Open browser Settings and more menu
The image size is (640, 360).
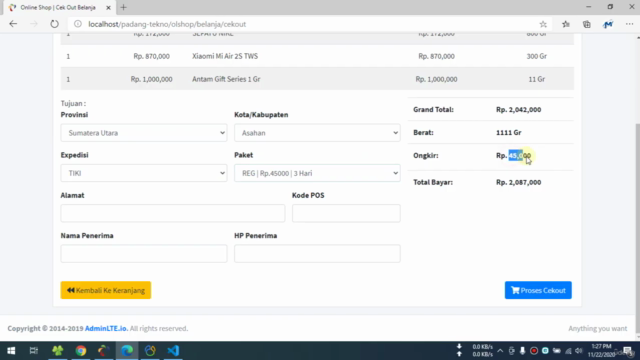tap(629, 24)
